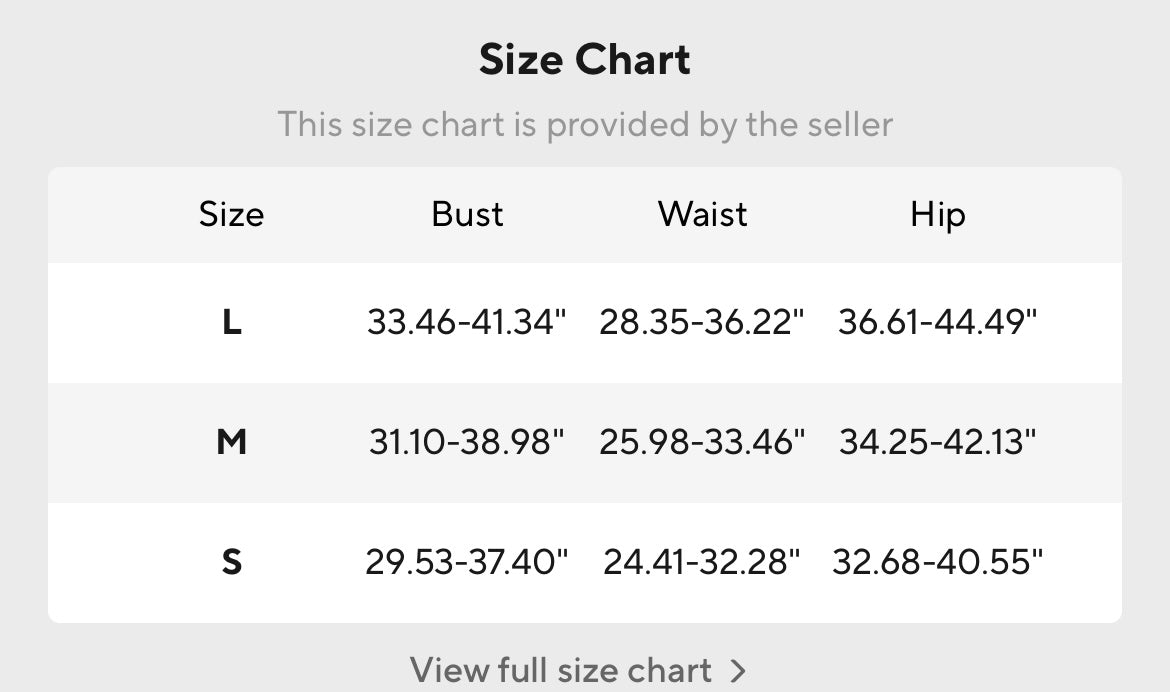Screen dimensions: 1170x692
Task: Click bust measurement 29.53-37.40" for size S
Action: point(467,562)
